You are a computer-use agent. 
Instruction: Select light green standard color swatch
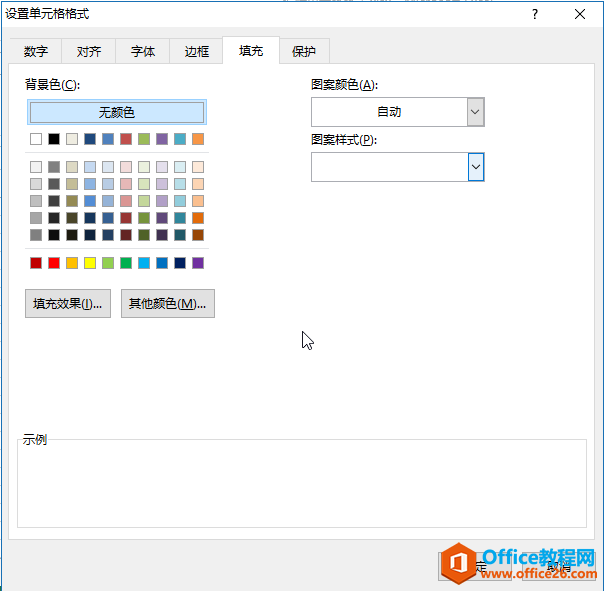108,263
